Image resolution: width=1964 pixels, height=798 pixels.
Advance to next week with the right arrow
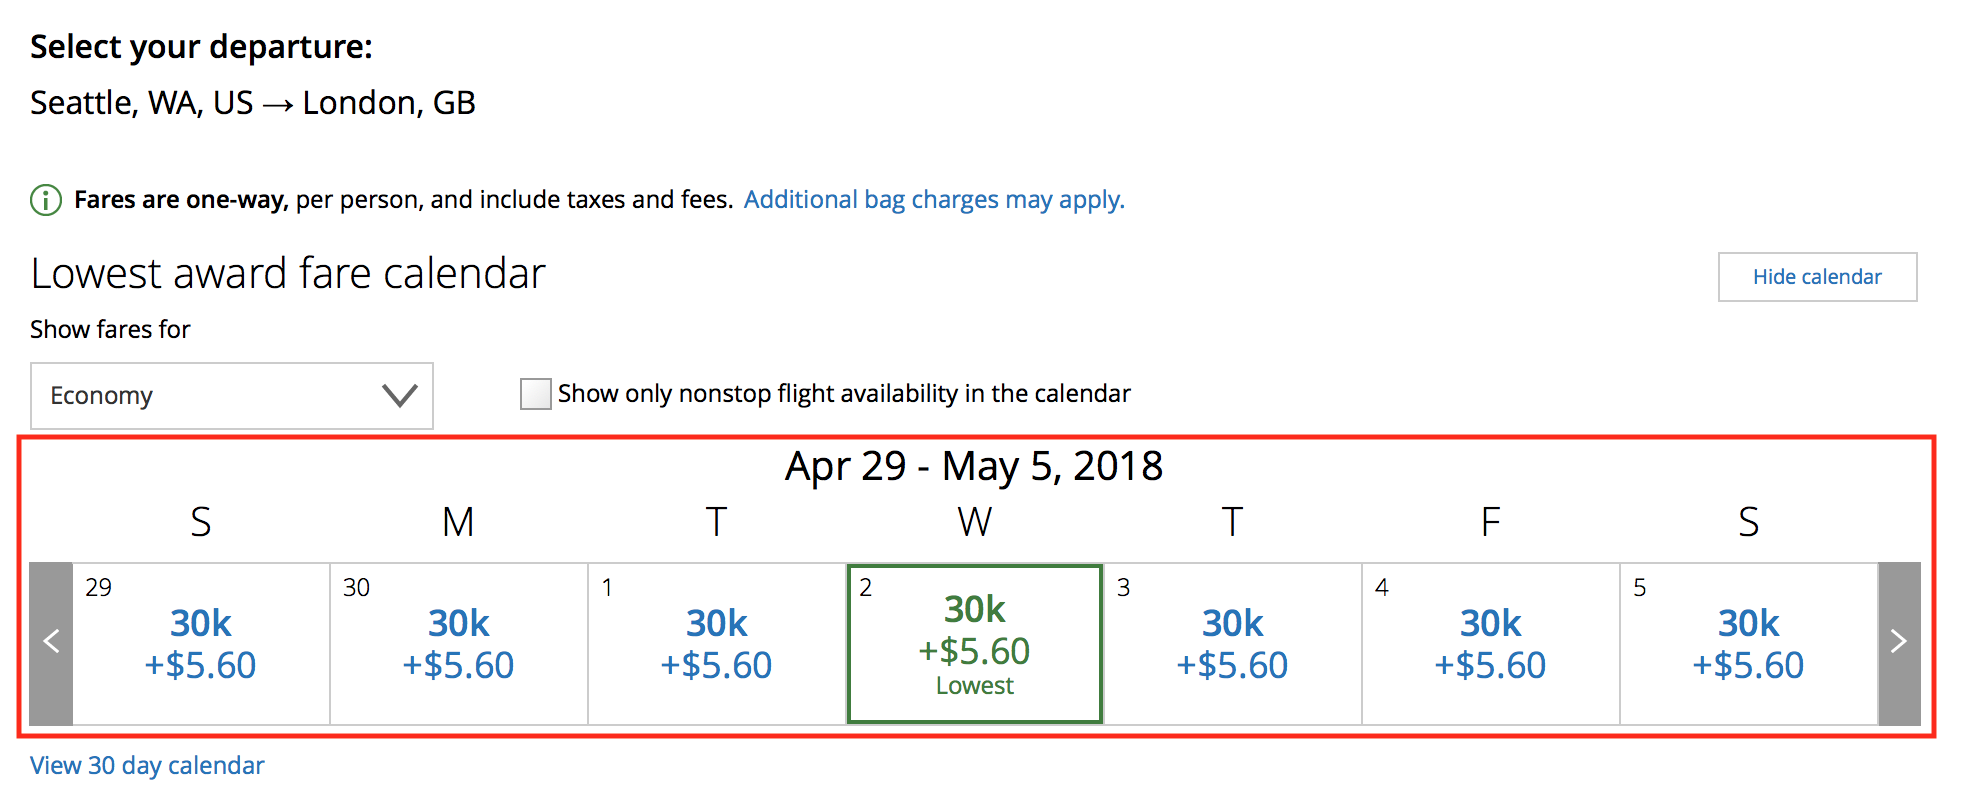click(x=1899, y=643)
